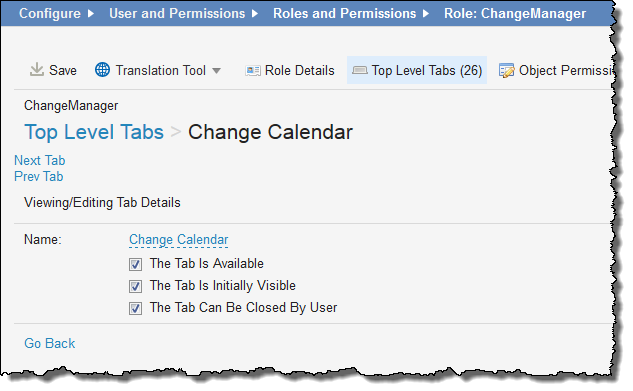Viewport: 633px width, 391px height.
Task: Expand the arrow after Configure breadcrumb
Action: tap(91, 13)
